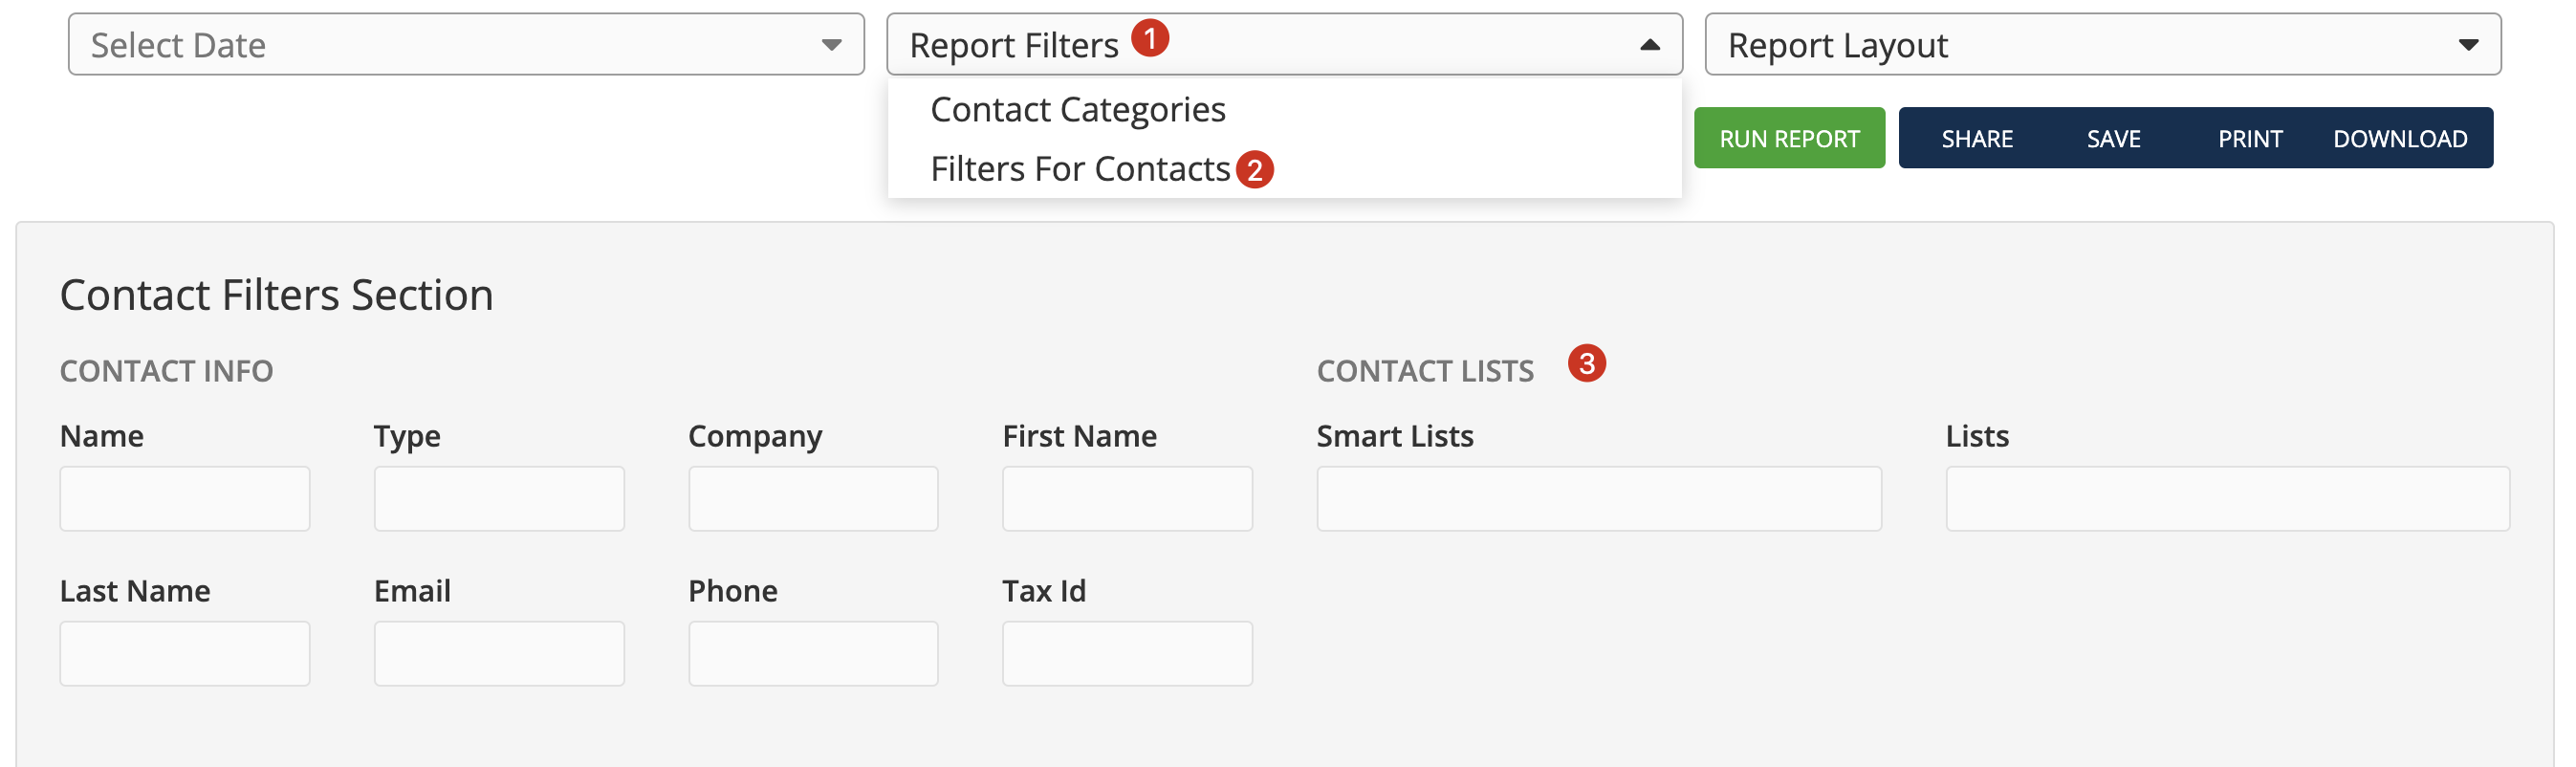Click the Print button
Image resolution: width=2576 pixels, height=767 pixels.
[2250, 138]
